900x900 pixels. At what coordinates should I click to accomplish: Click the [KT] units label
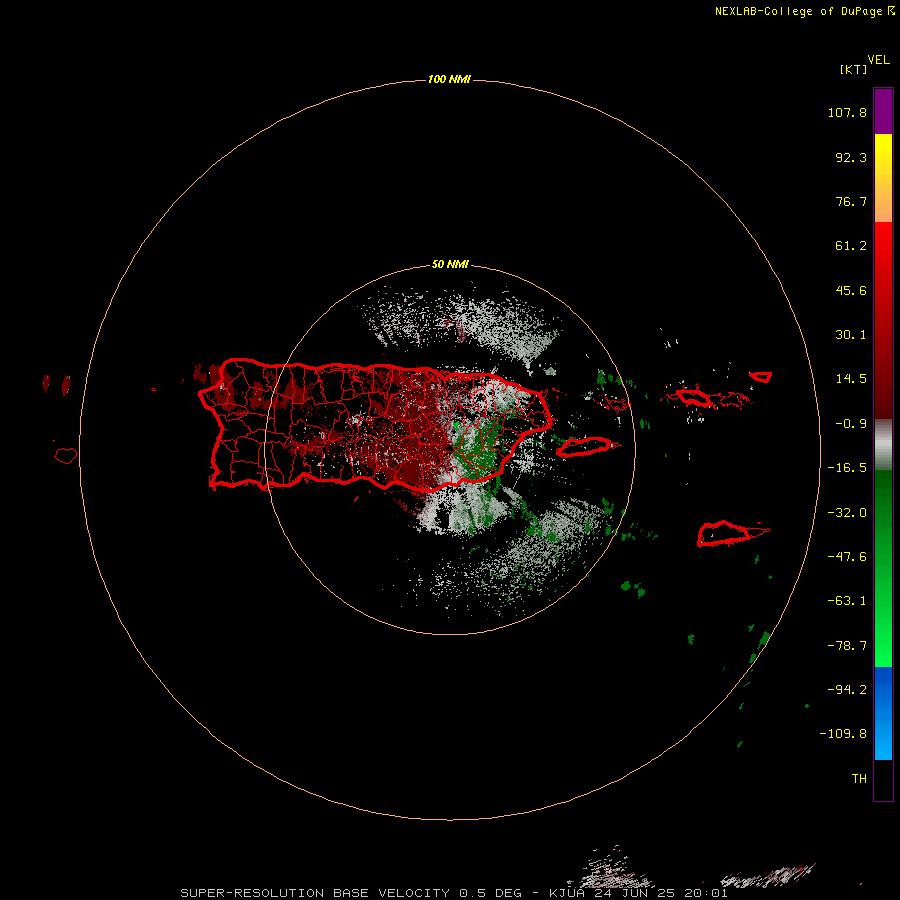854,69
